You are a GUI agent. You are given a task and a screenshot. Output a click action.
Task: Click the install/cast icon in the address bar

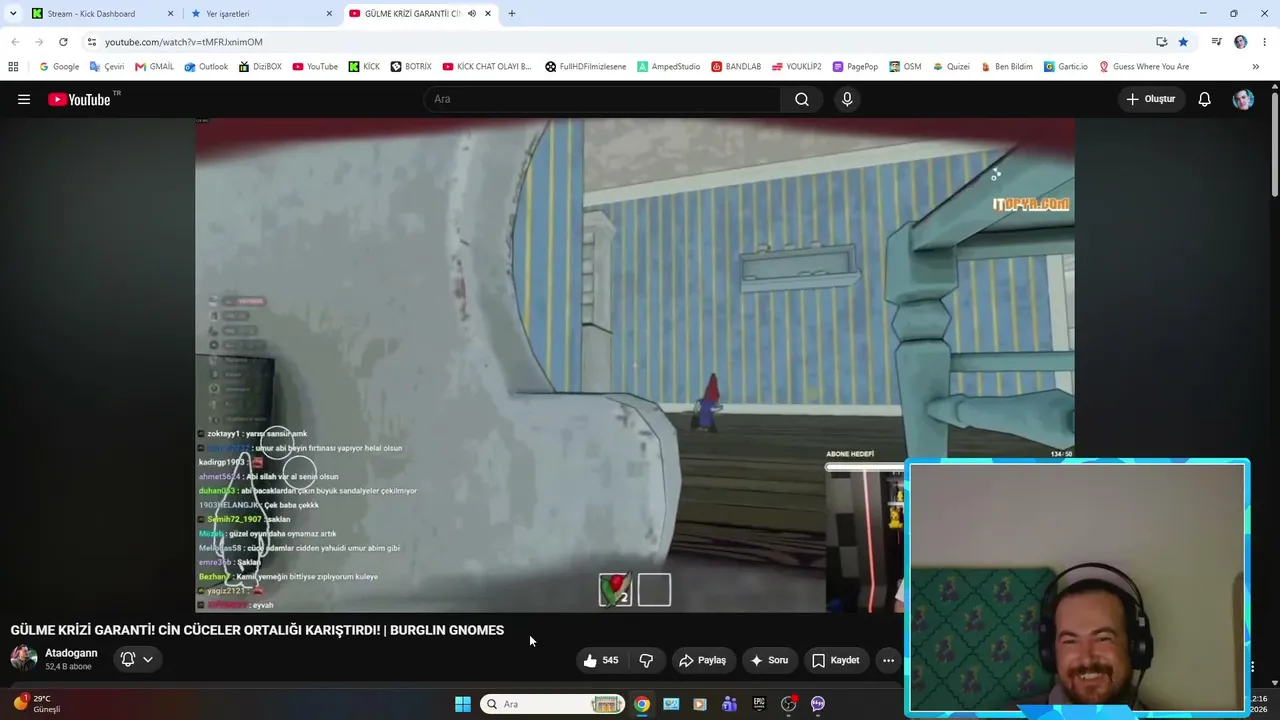1161,42
